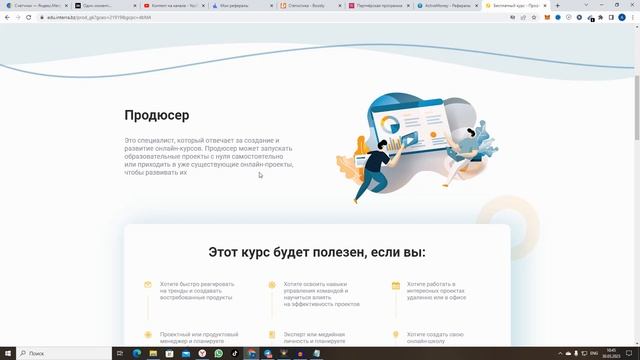The image size is (640, 360).
Task: Switch to the YouTube content tab
Action: pyautogui.click(x=174, y=6)
